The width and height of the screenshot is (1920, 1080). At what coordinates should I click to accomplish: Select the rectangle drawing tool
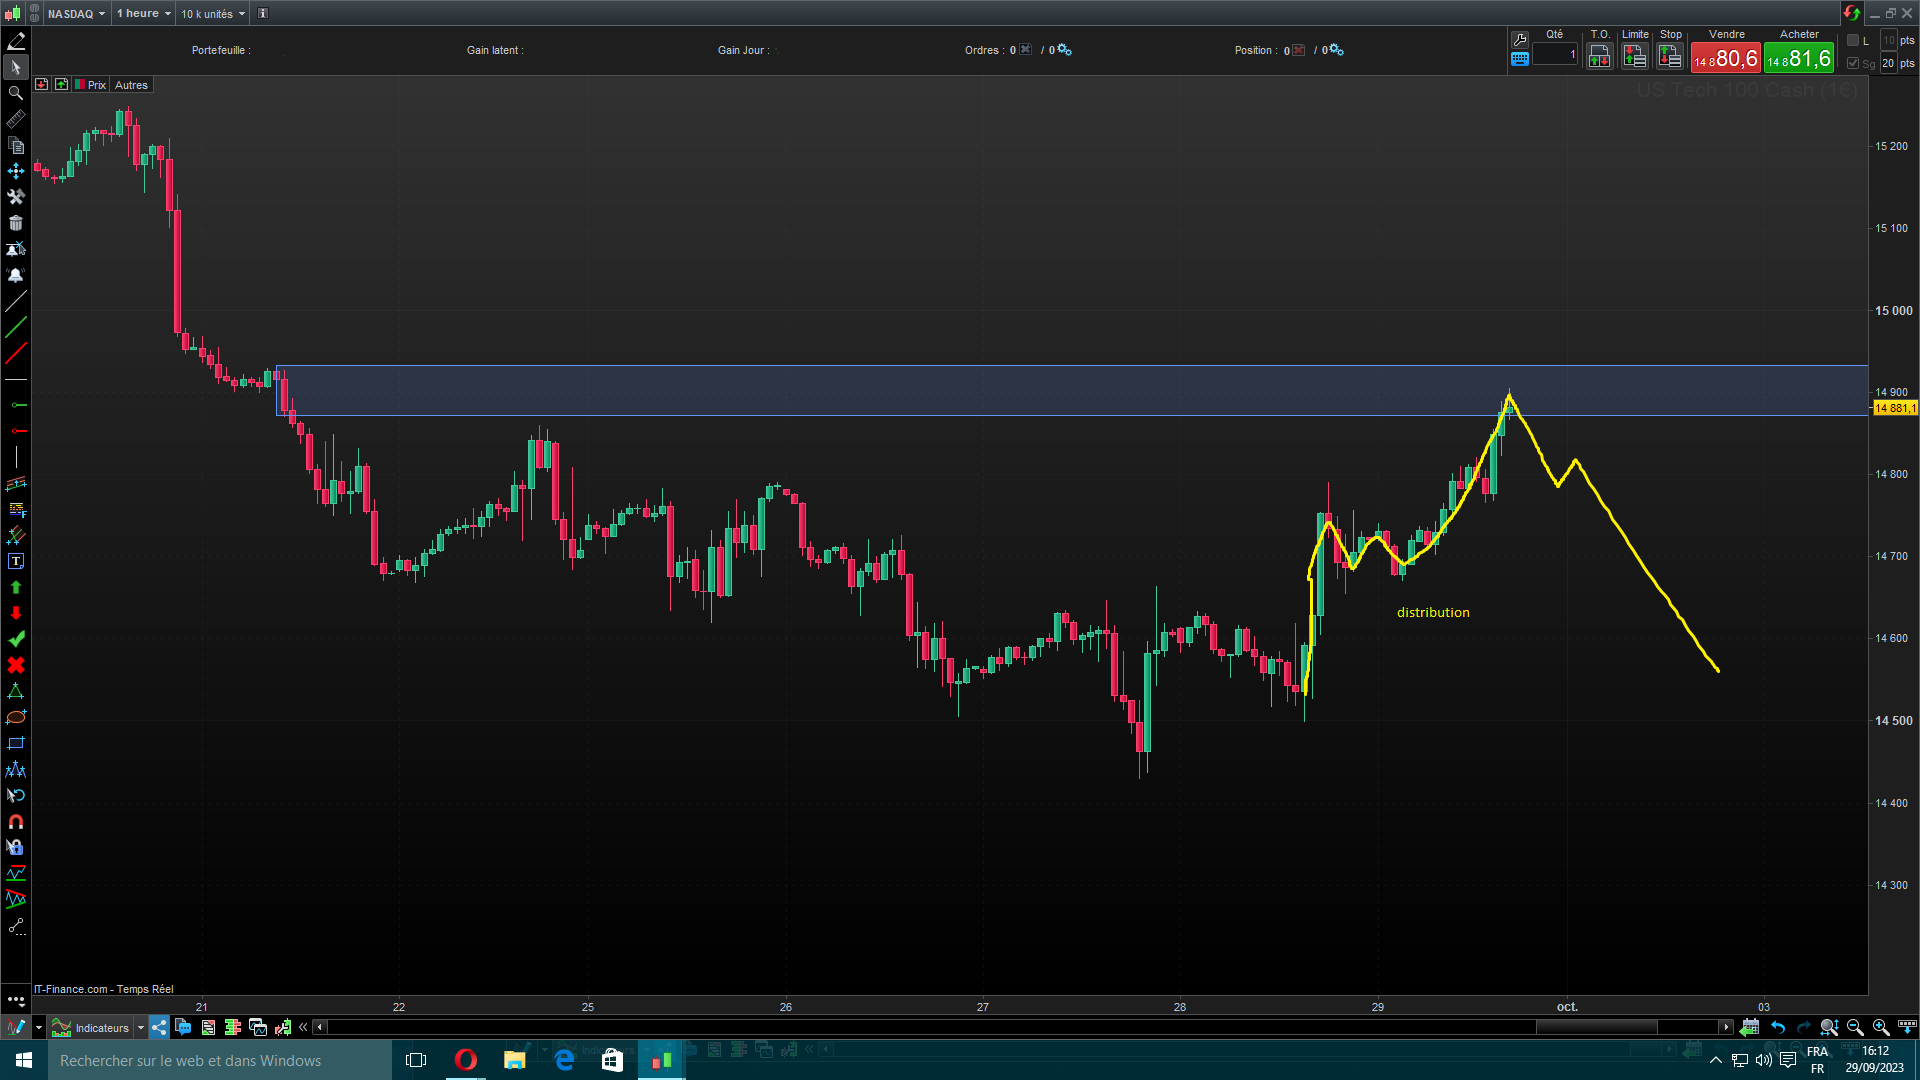coord(16,743)
